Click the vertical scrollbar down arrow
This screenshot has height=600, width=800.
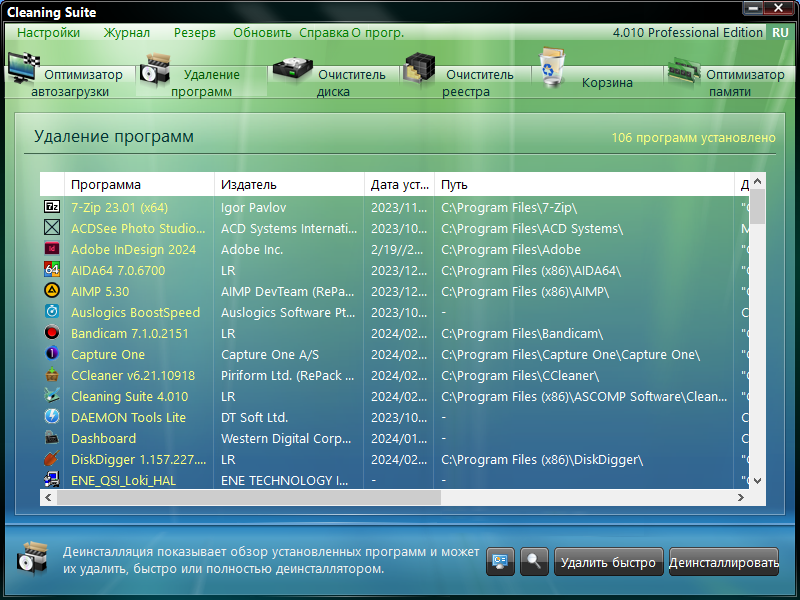758,481
